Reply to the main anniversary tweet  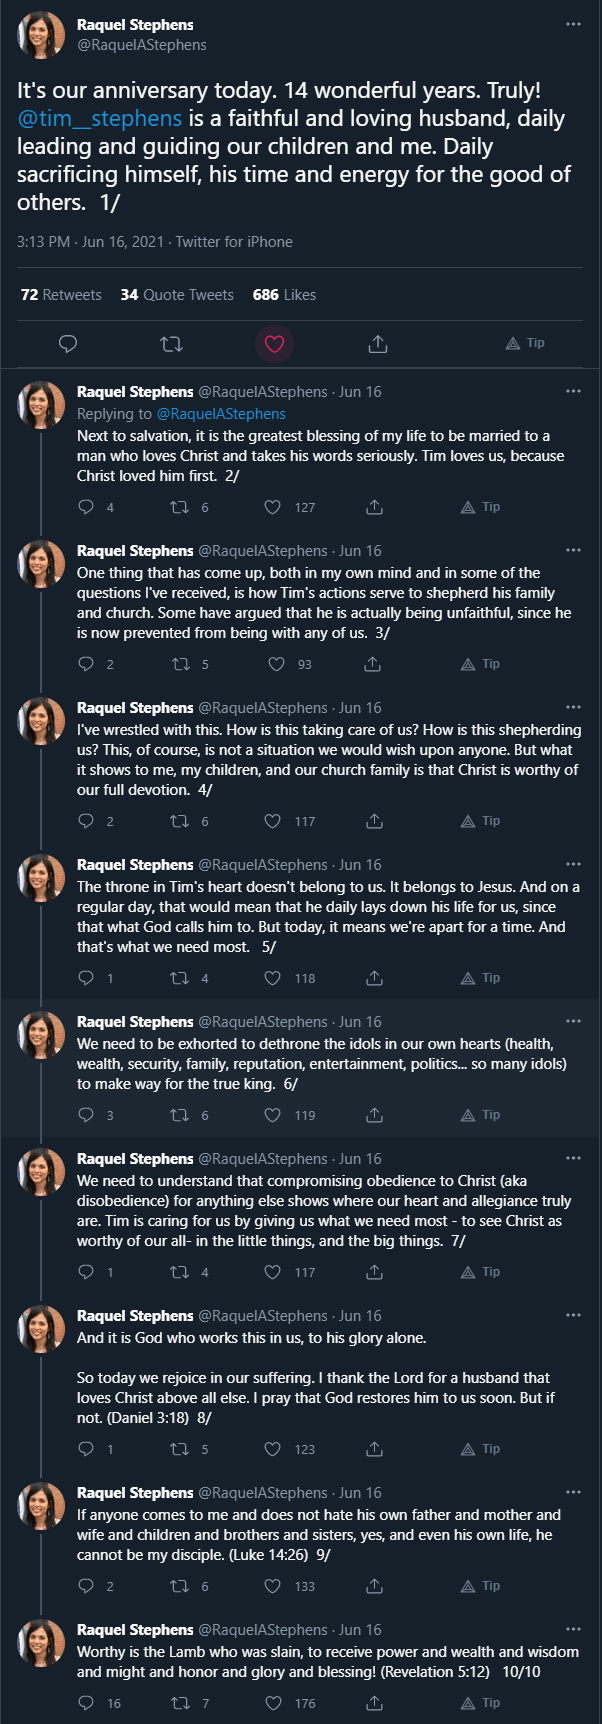coord(68,344)
